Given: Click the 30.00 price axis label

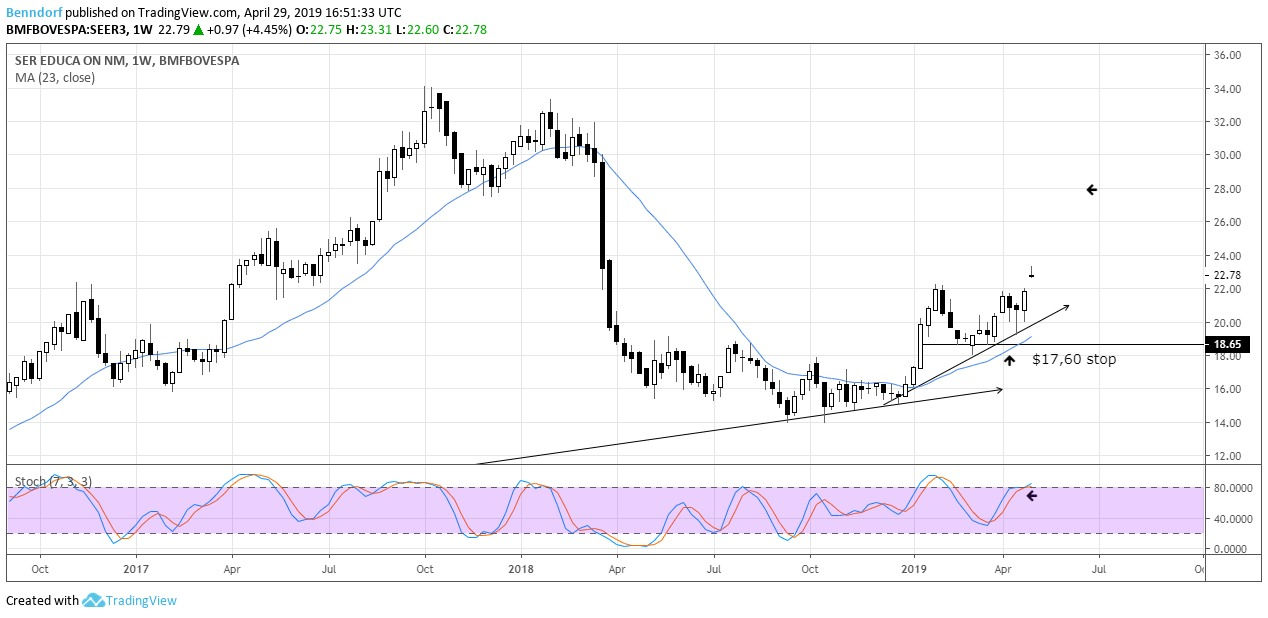Looking at the screenshot, I should [x=1229, y=156].
